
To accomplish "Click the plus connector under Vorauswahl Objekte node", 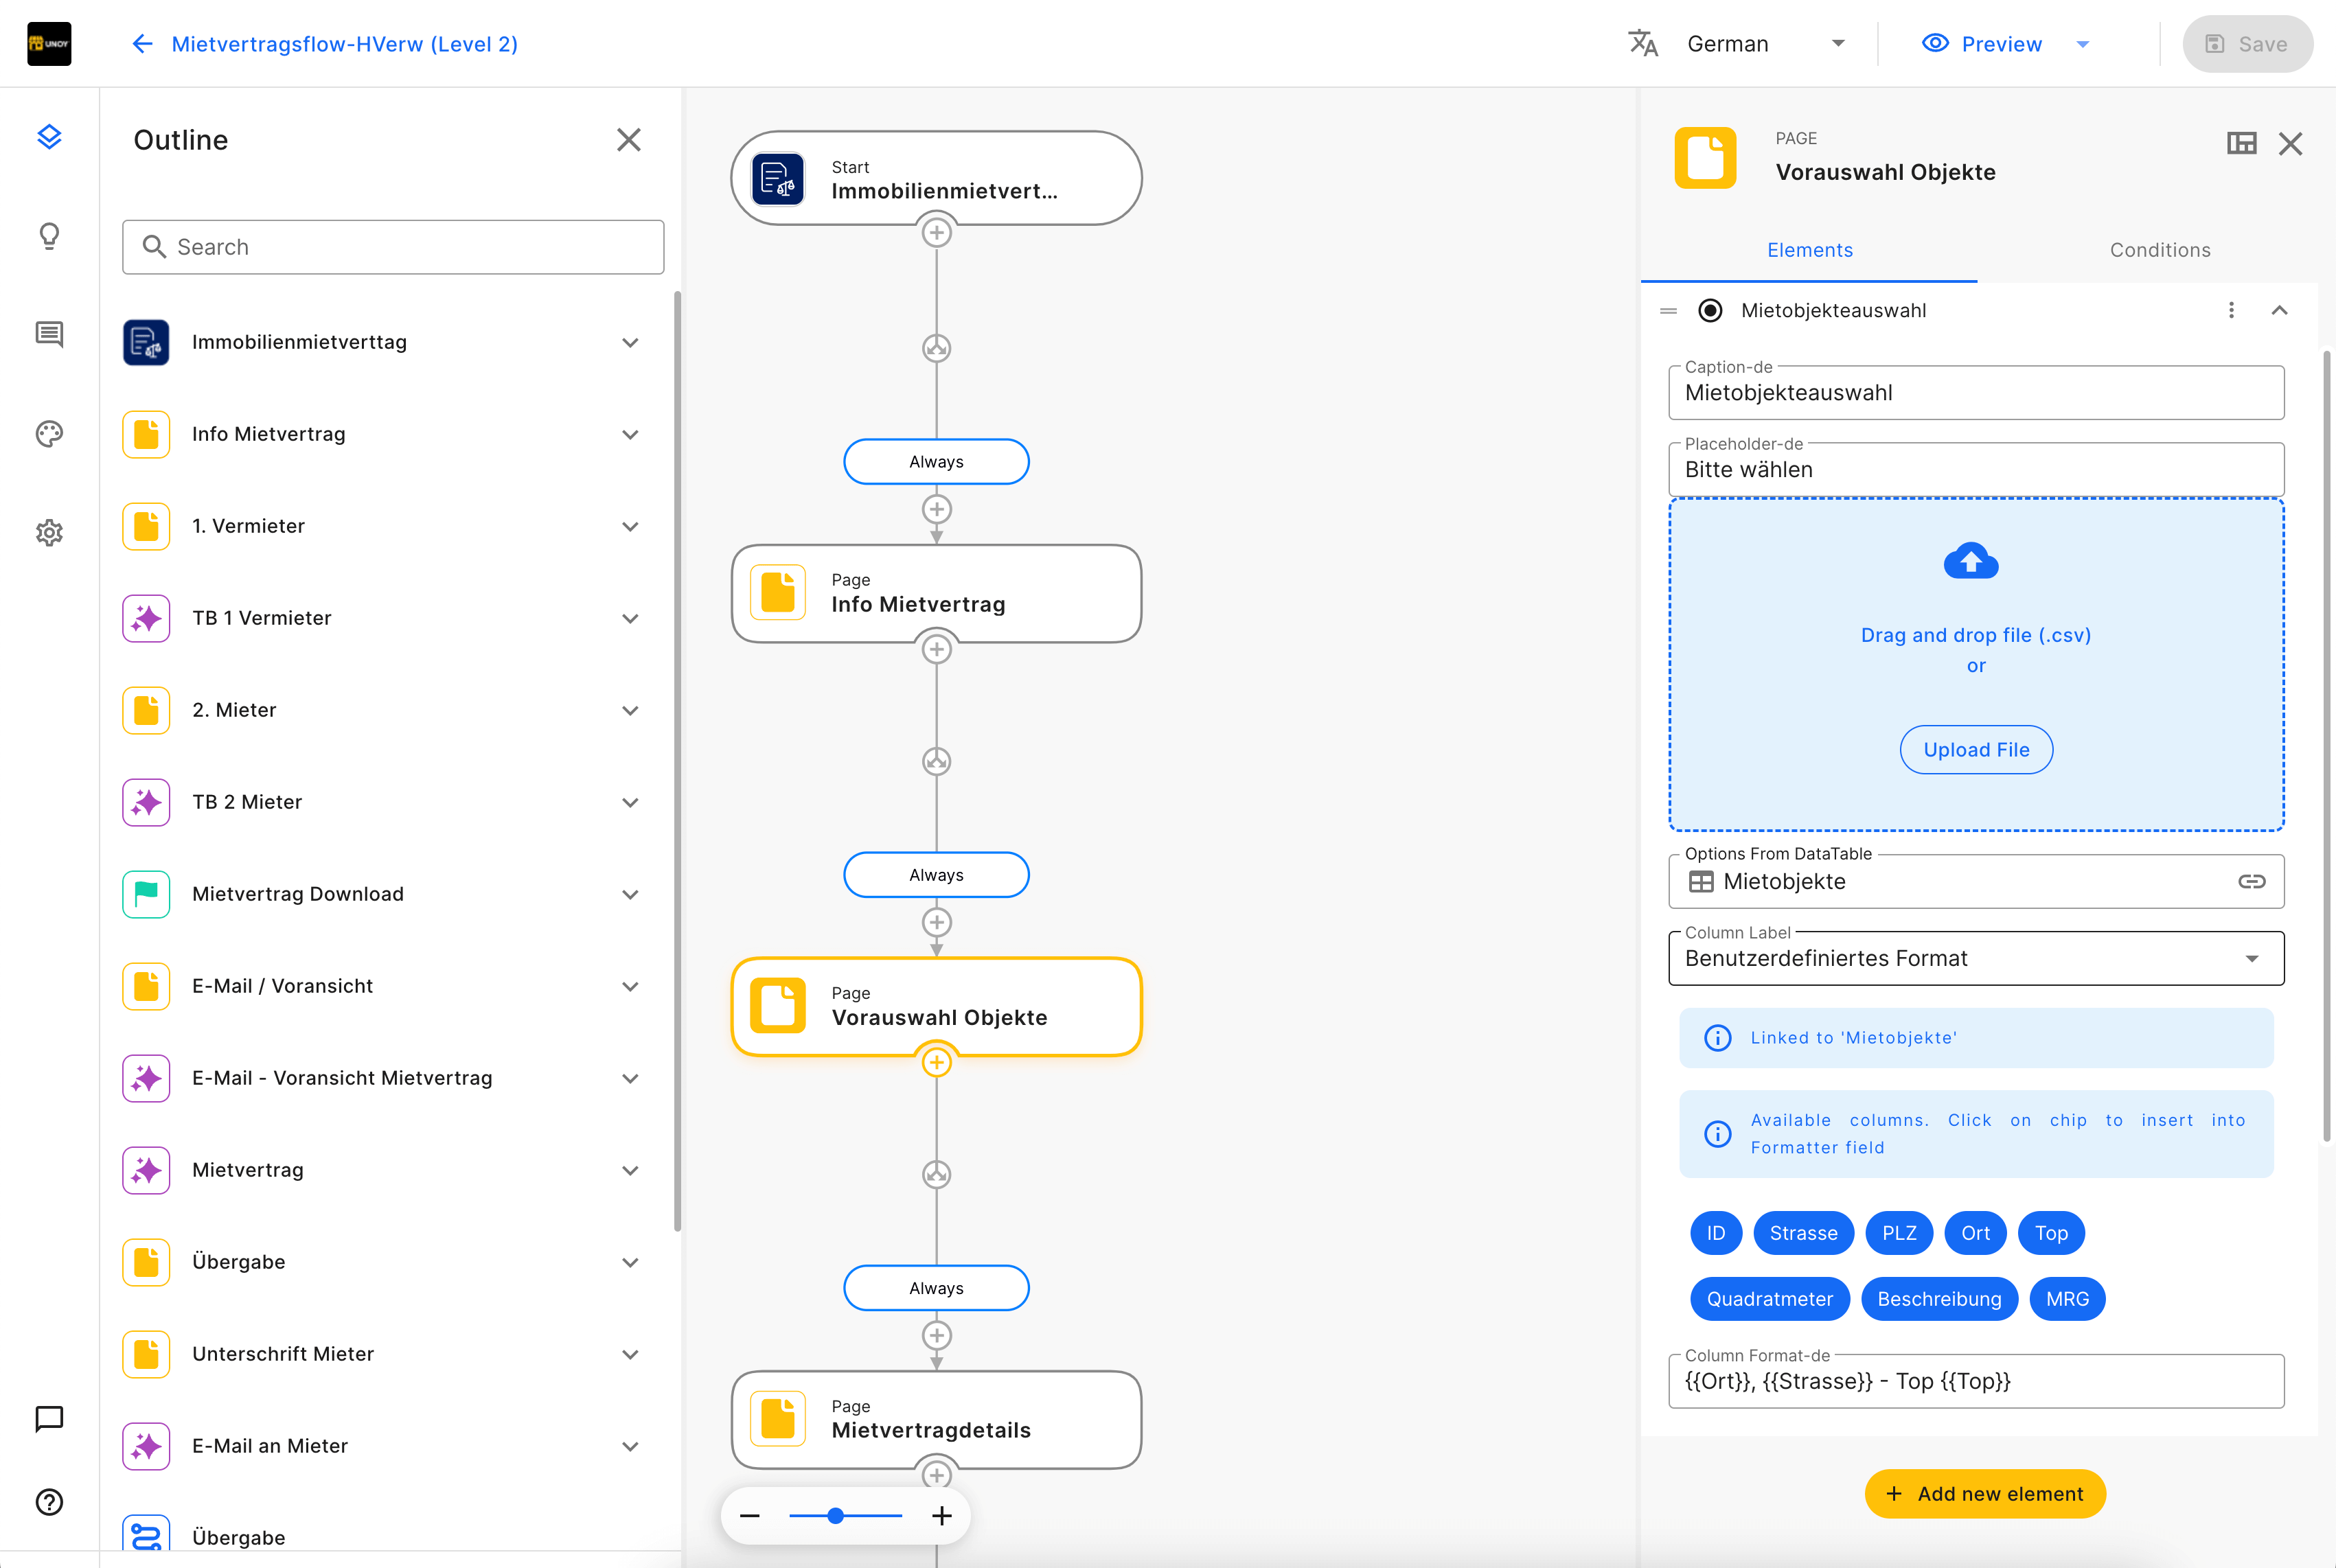I will (936, 1062).
